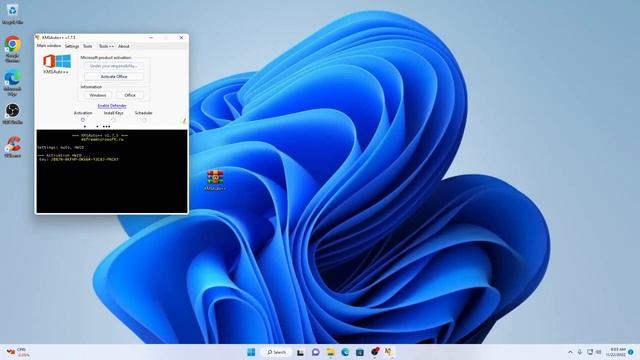The image size is (640, 360).
Task: Open the Tools ++ tab
Action: 106,46
